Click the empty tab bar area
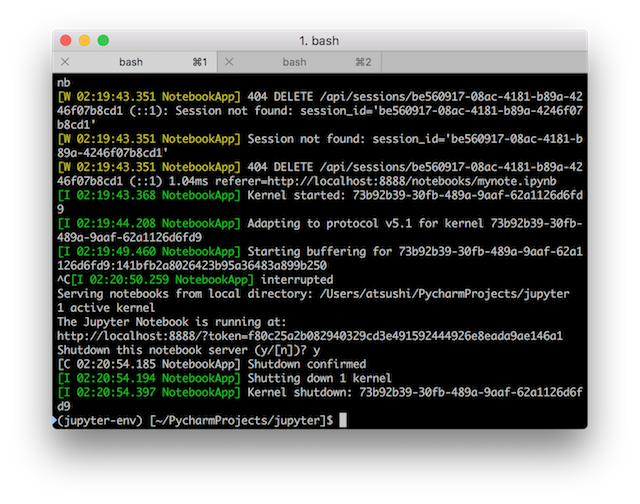The image size is (640, 504). pyautogui.click(x=480, y=62)
